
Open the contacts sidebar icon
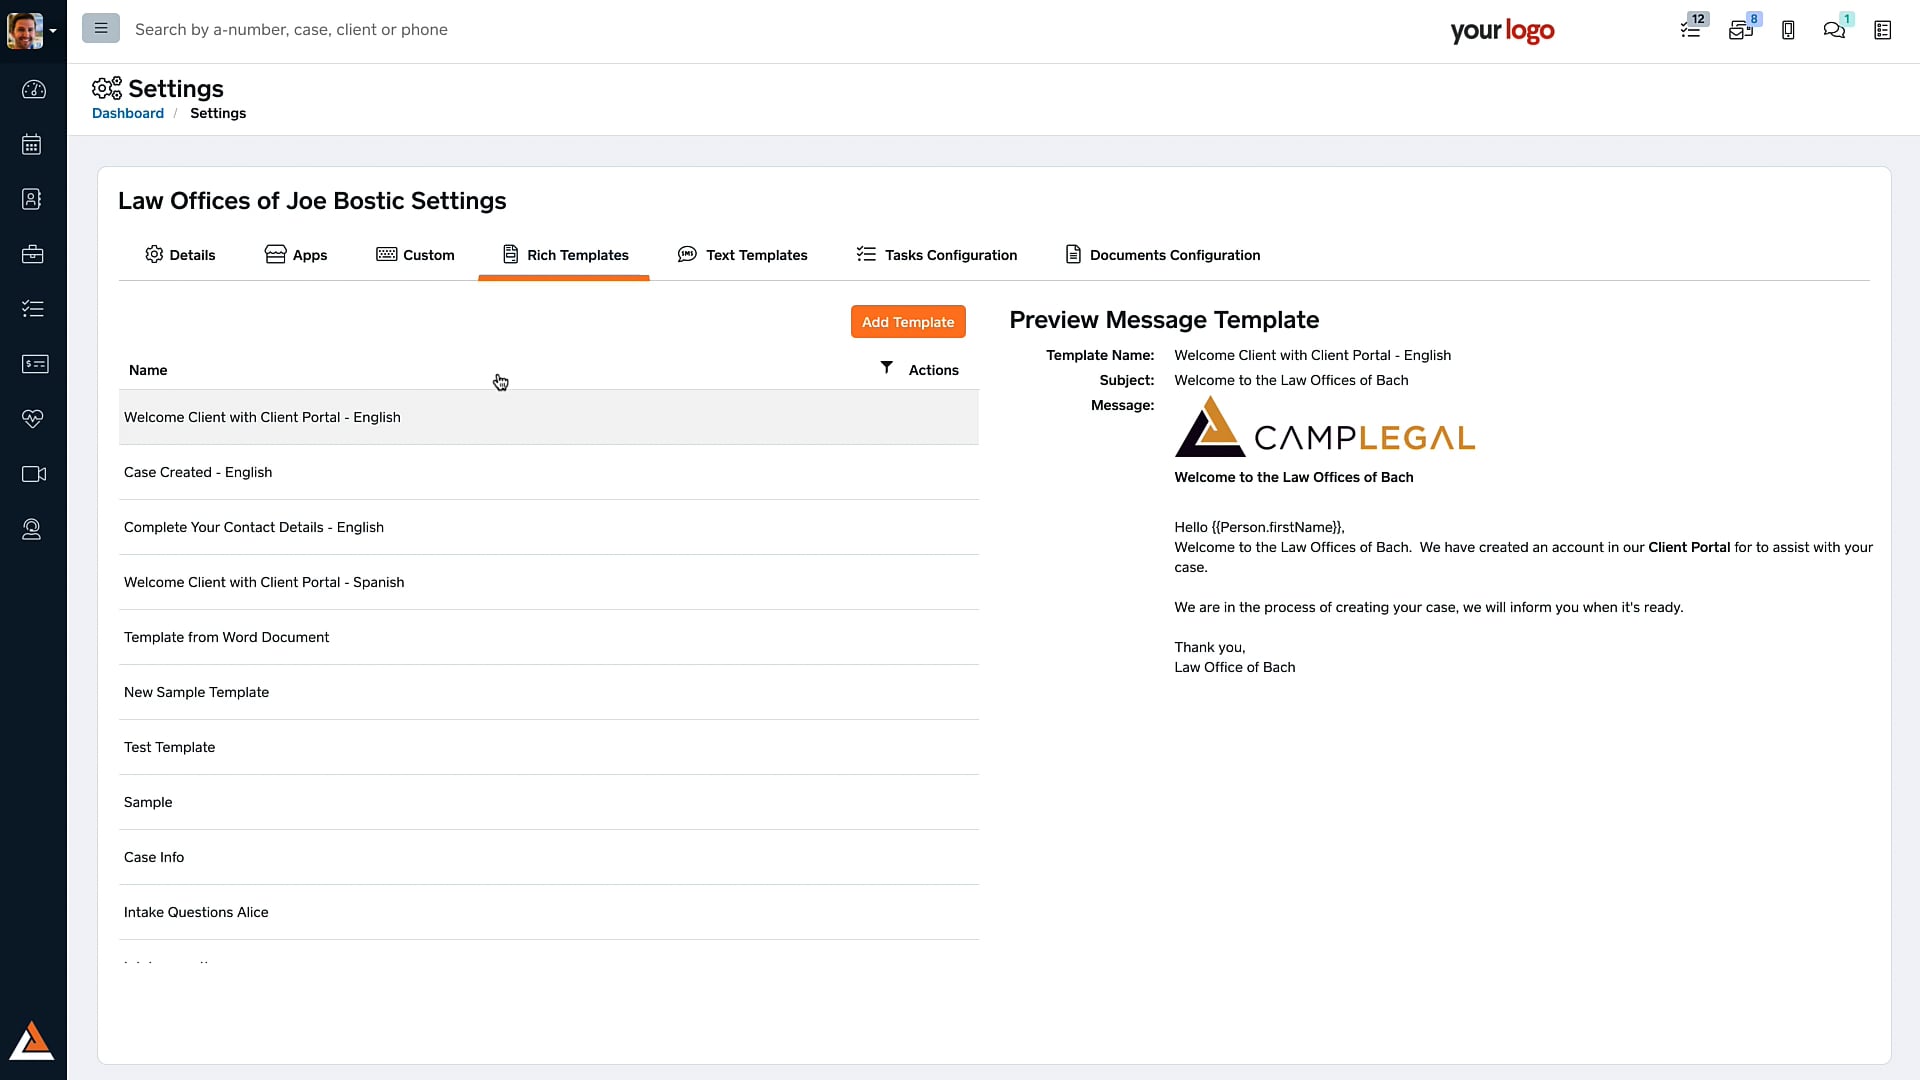33,199
